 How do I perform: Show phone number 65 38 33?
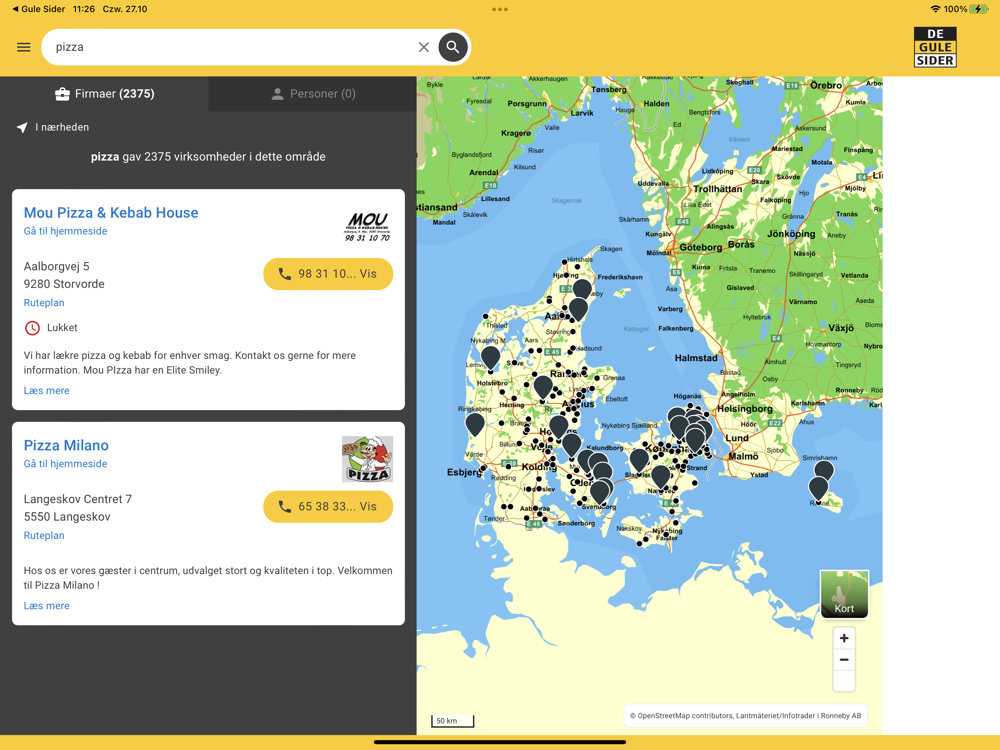(x=328, y=506)
